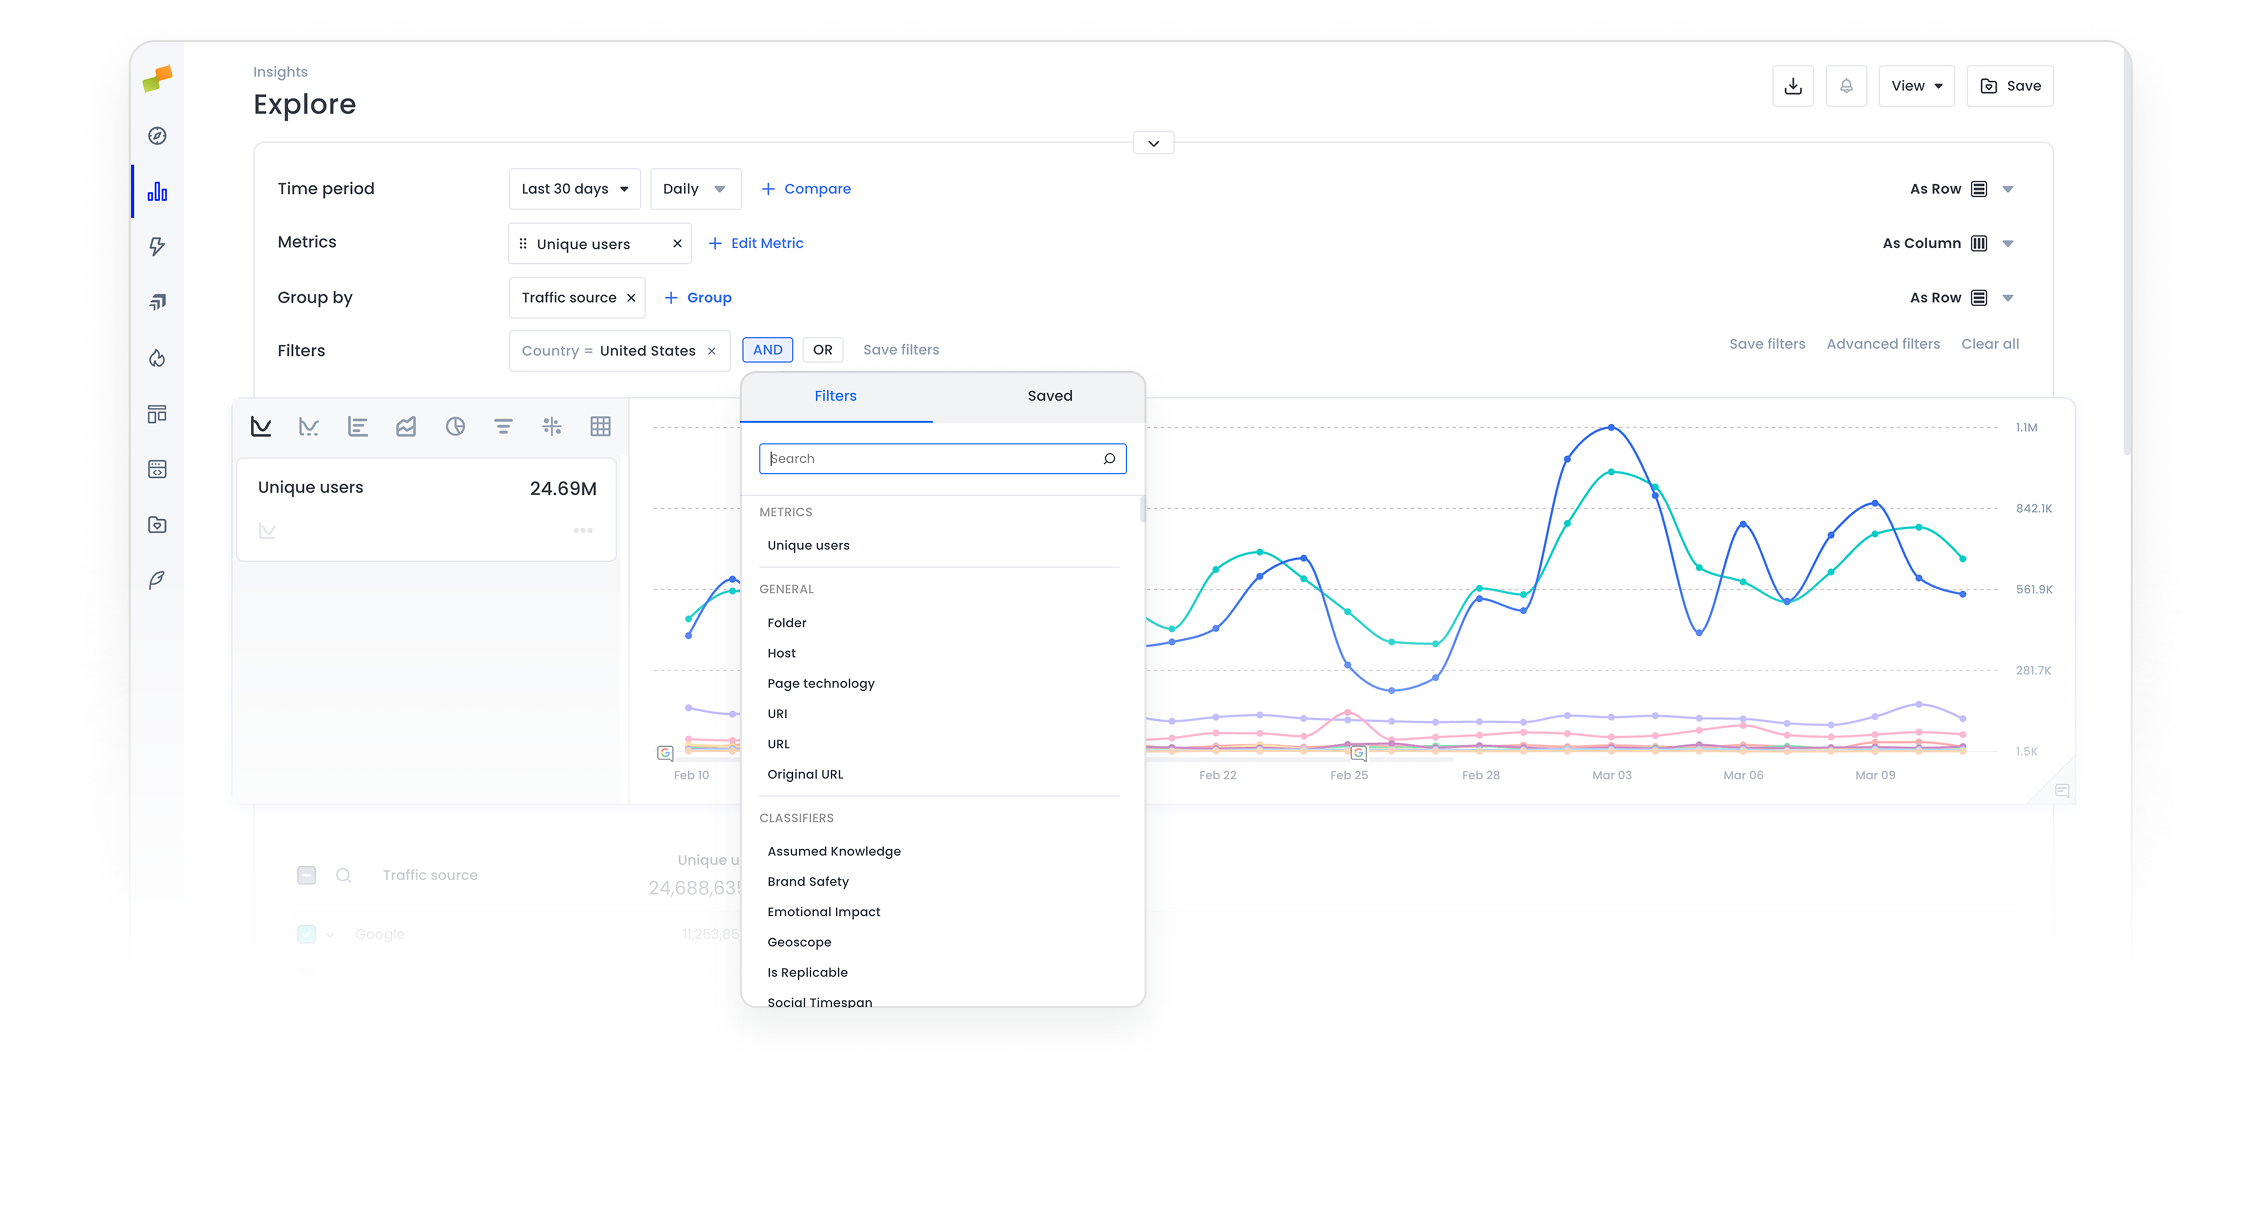Switch to the table view icon
The width and height of the screenshot is (2262, 1230).
pyautogui.click(x=600, y=425)
